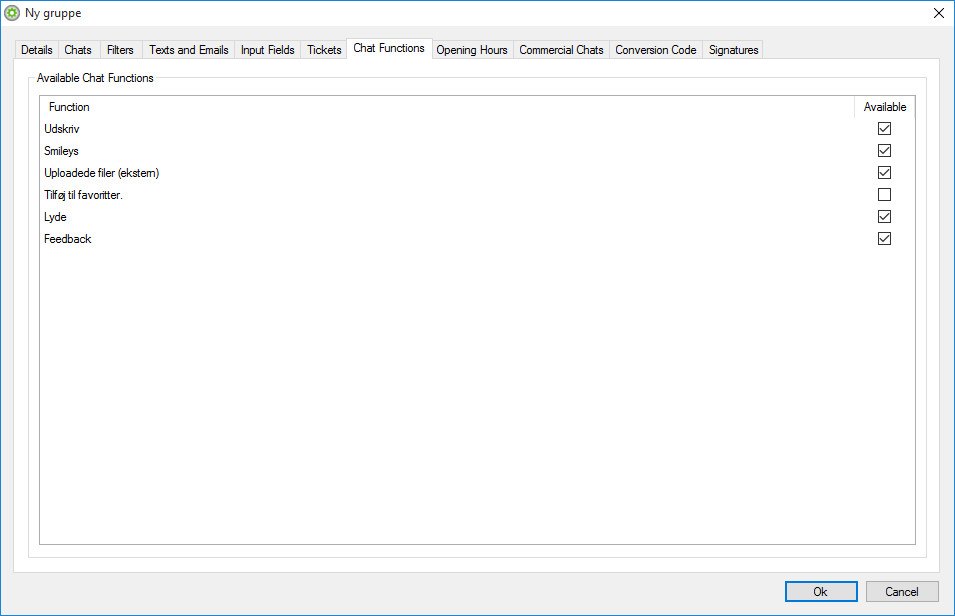Disable Uploadede filer (ekstern) checkbox
This screenshot has width=955, height=616.
(x=884, y=172)
